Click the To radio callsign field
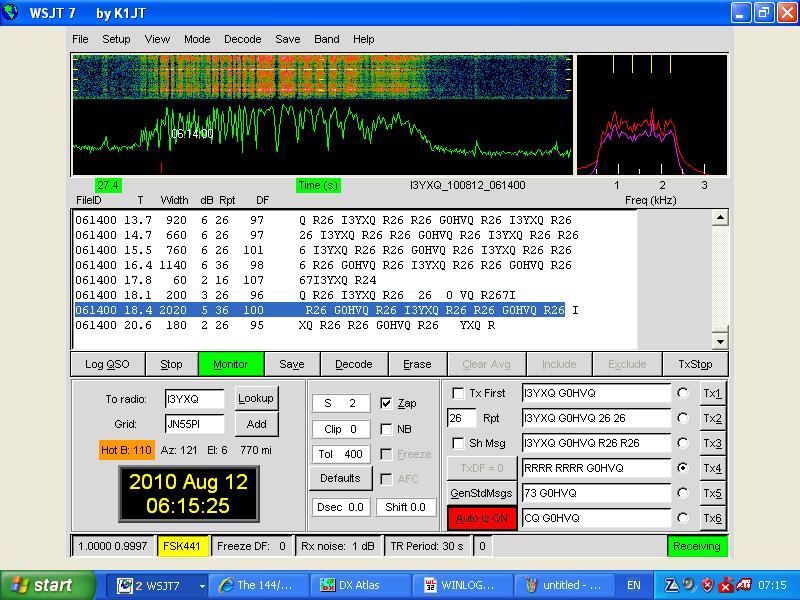Viewport: 800px width, 600px height. tap(194, 399)
